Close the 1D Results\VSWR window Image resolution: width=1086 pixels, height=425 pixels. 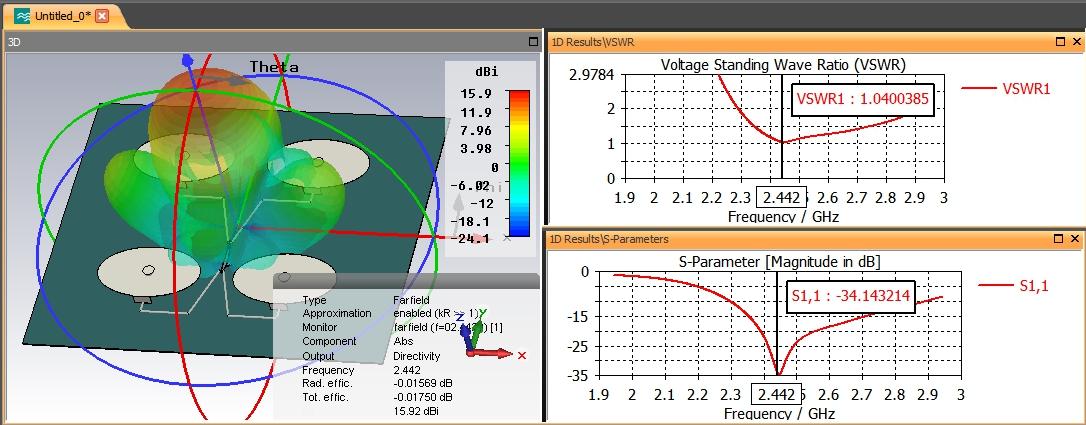(x=1075, y=42)
